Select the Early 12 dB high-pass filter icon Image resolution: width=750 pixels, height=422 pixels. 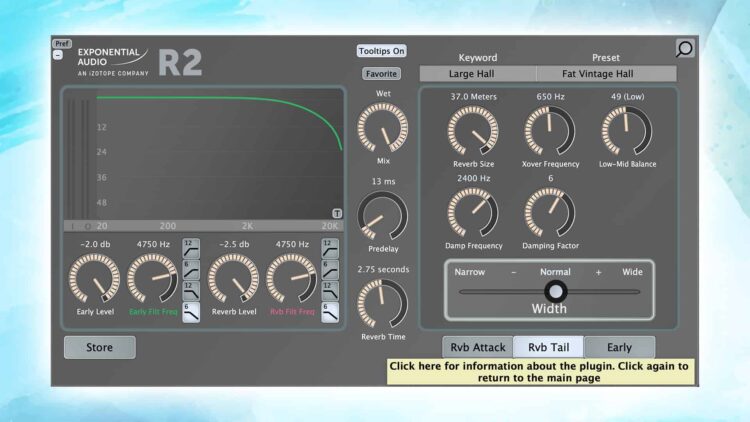click(x=191, y=249)
